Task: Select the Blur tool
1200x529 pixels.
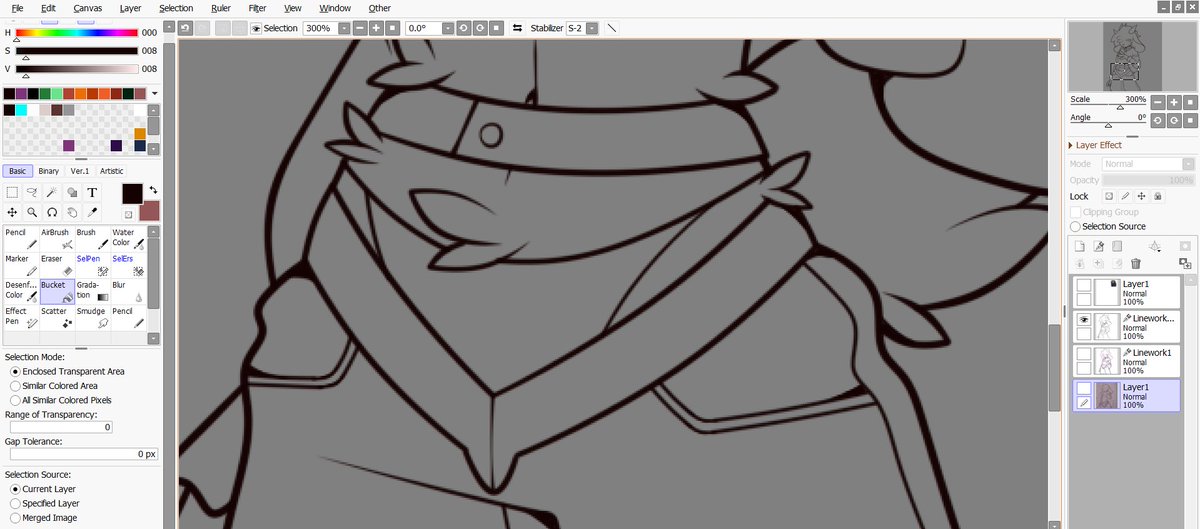Action: (x=129, y=291)
